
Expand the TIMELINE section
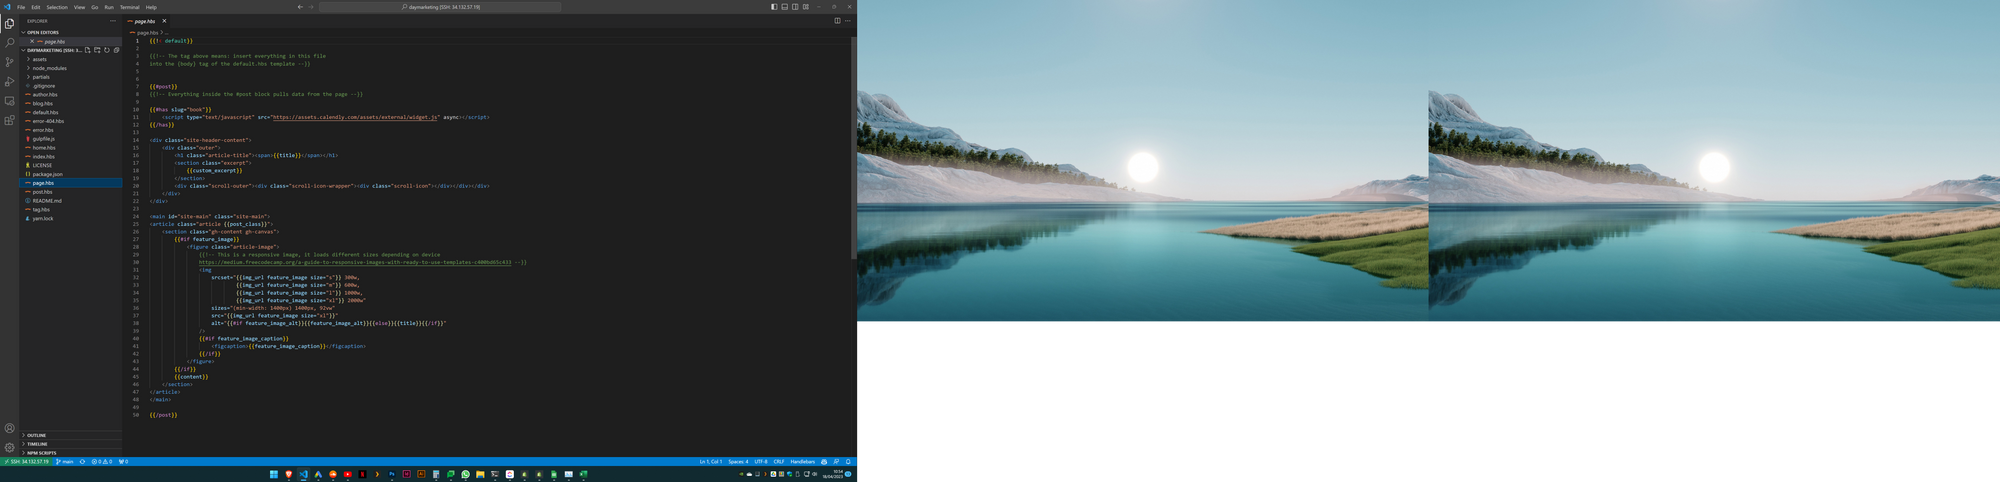pos(37,444)
